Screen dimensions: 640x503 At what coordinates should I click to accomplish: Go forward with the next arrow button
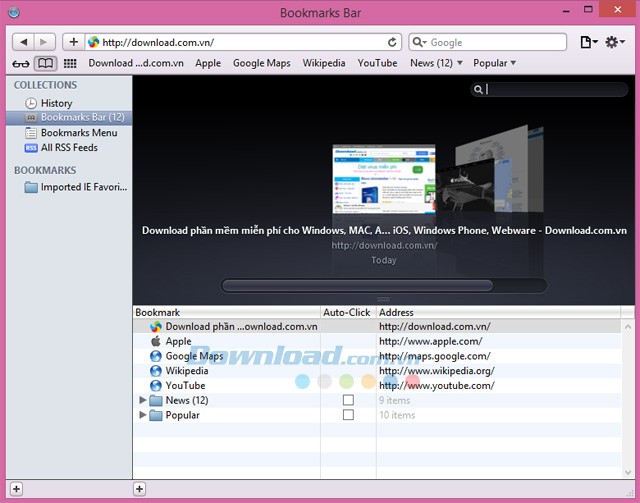(x=46, y=42)
